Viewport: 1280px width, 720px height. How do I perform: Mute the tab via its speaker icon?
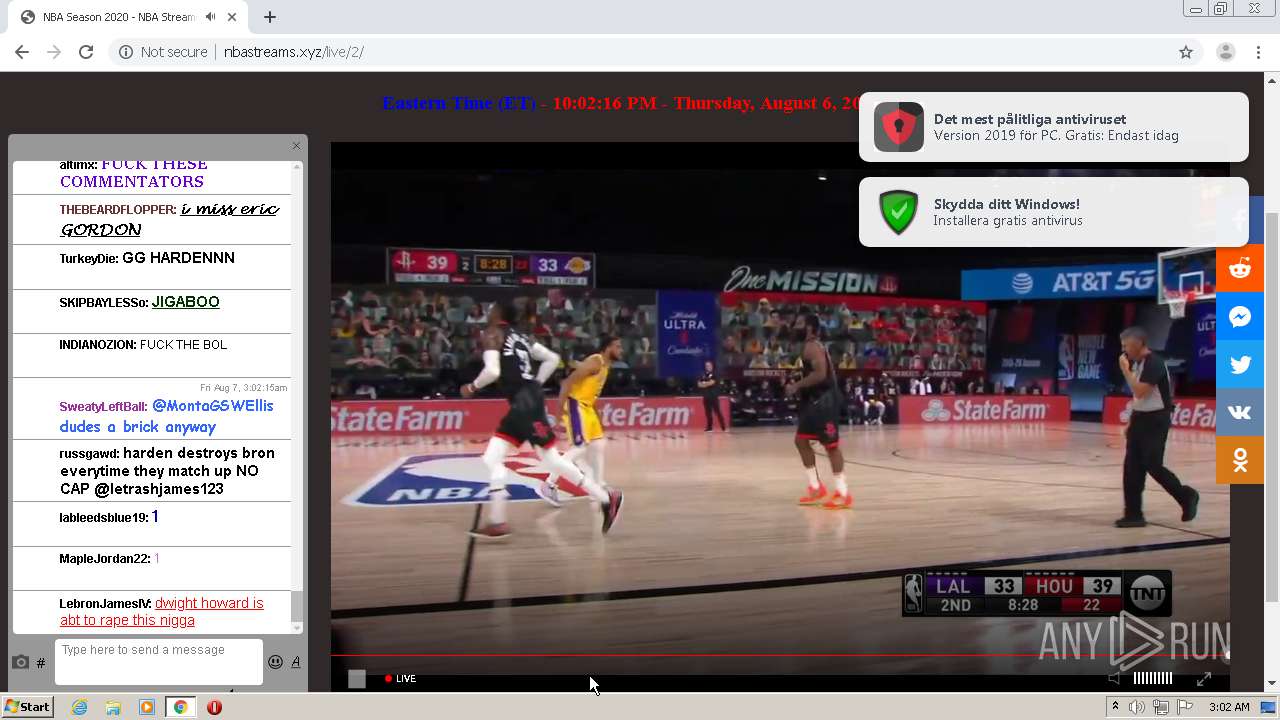[x=210, y=17]
